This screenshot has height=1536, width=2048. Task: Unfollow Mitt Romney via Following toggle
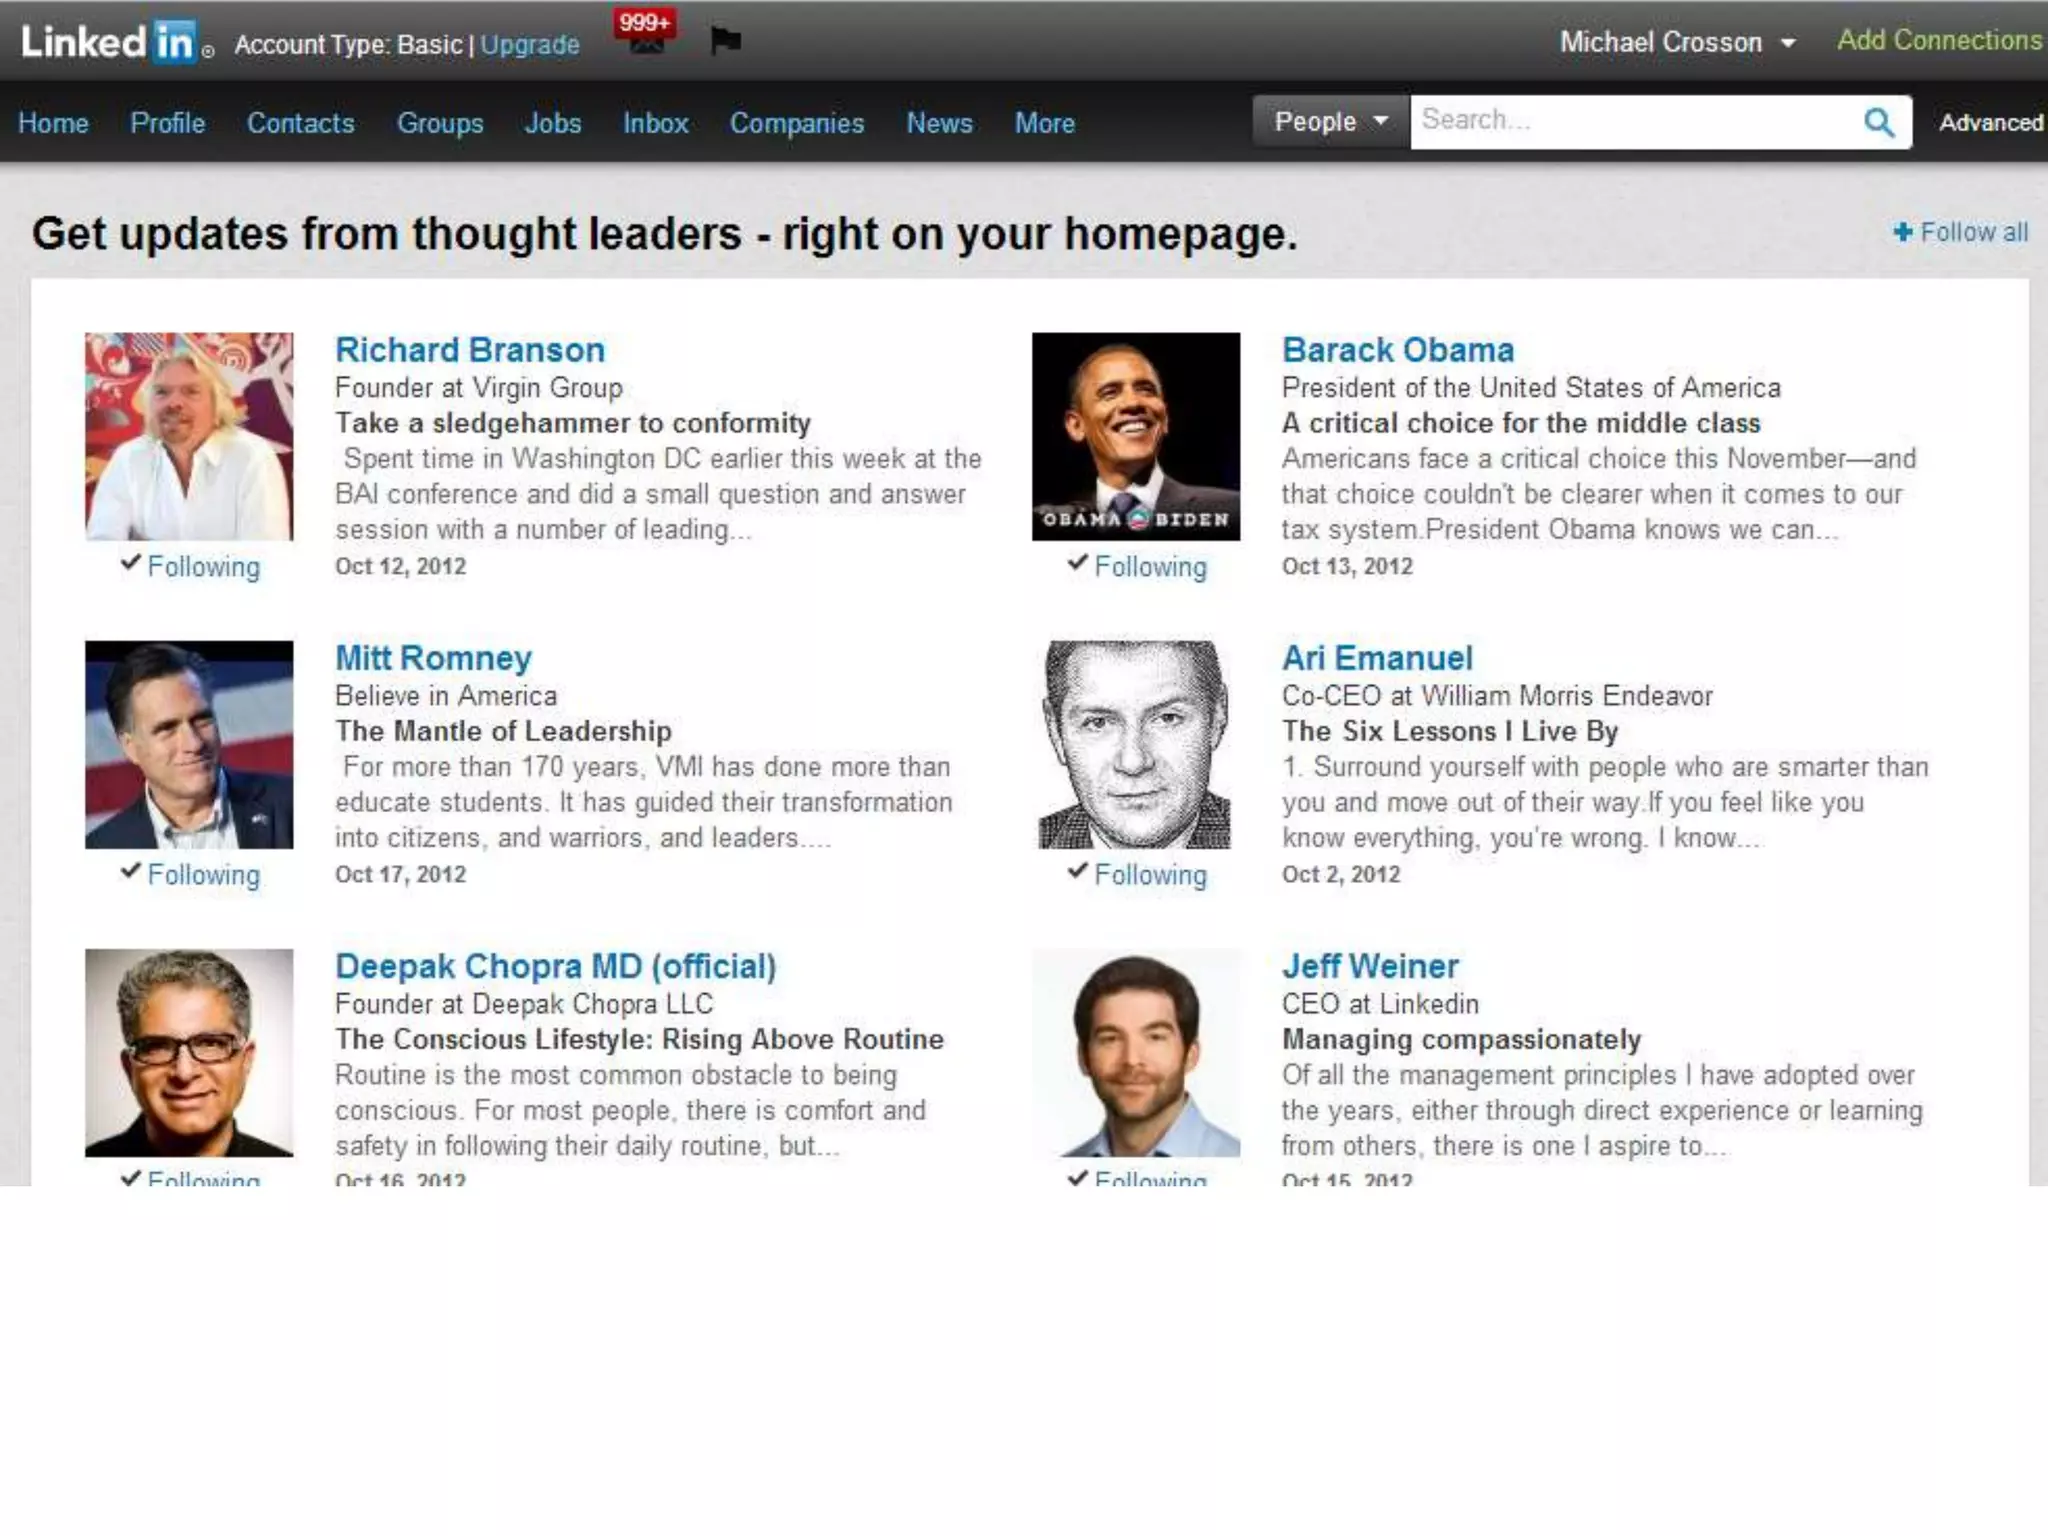203,875
